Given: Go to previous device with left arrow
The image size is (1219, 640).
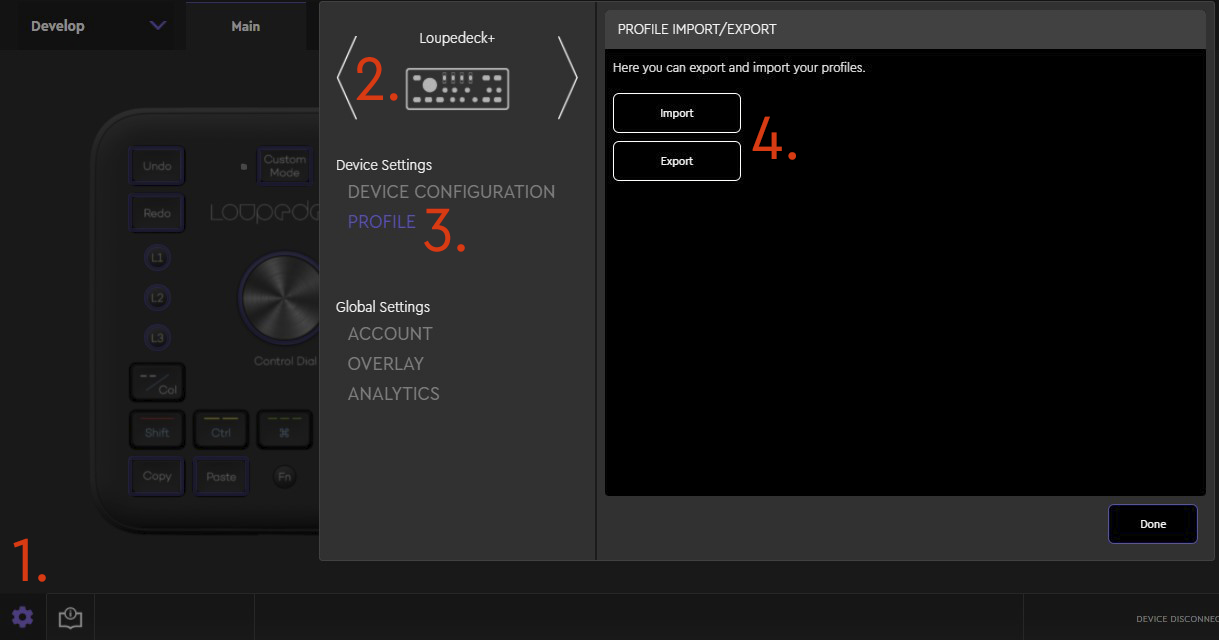Looking at the screenshot, I should 342,78.
